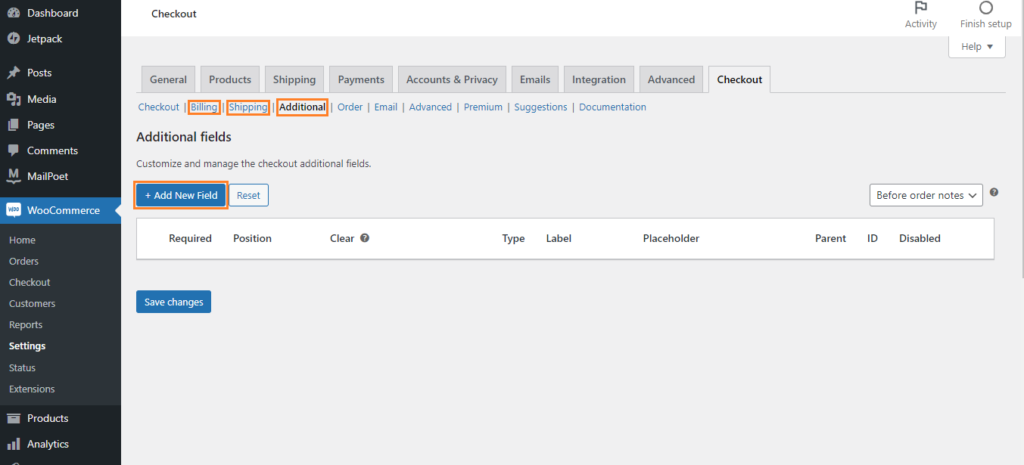1024x465 pixels.
Task: Click the Finish setup circle icon
Action: click(x=985, y=8)
